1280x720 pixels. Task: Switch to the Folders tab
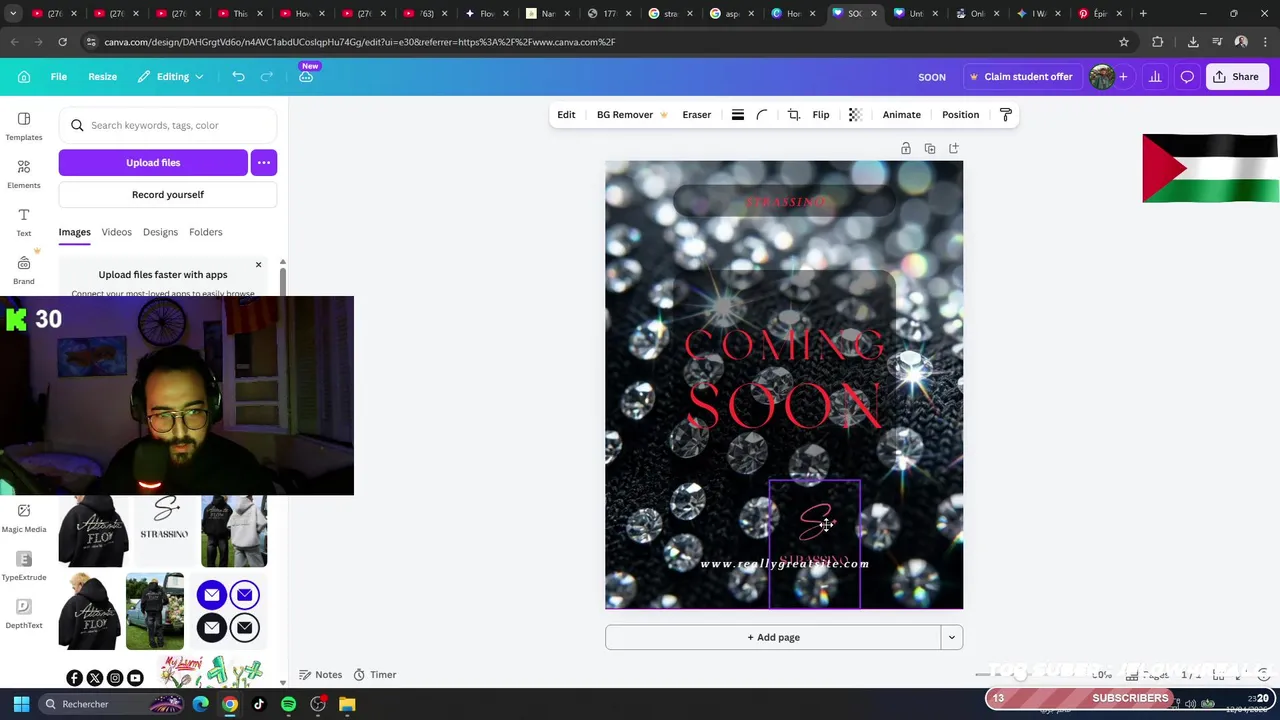[x=206, y=232]
